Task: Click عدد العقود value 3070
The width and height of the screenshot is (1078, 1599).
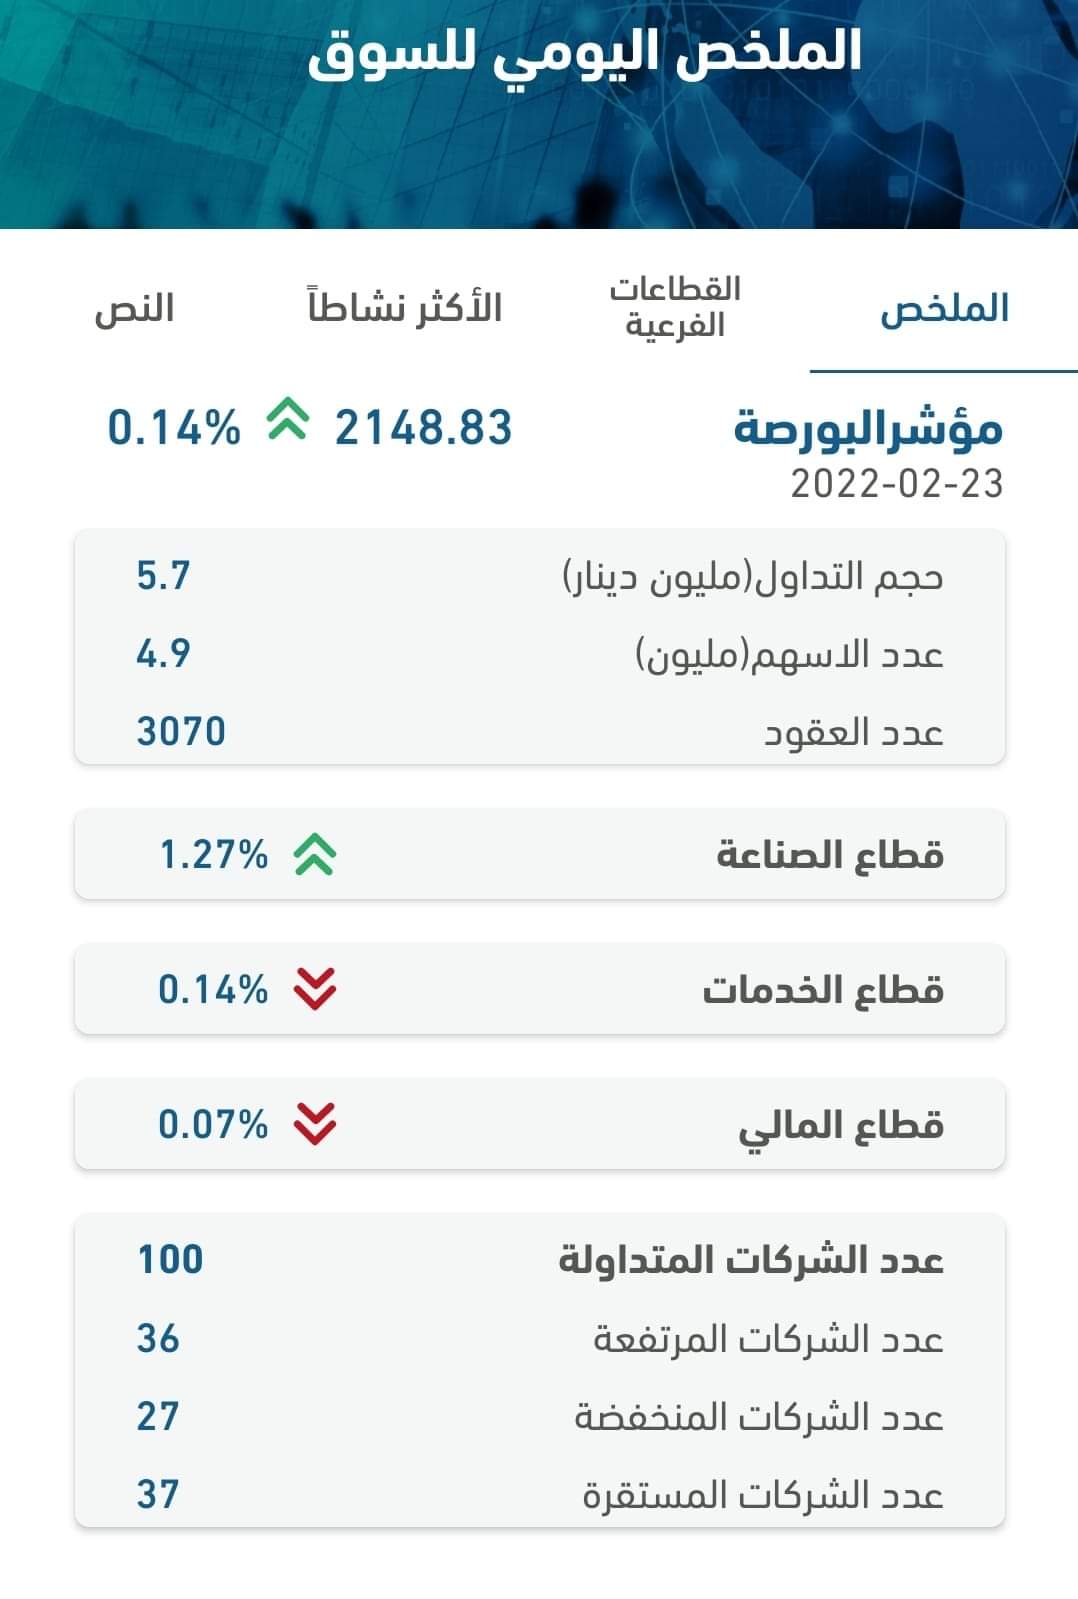Action: coord(181,732)
